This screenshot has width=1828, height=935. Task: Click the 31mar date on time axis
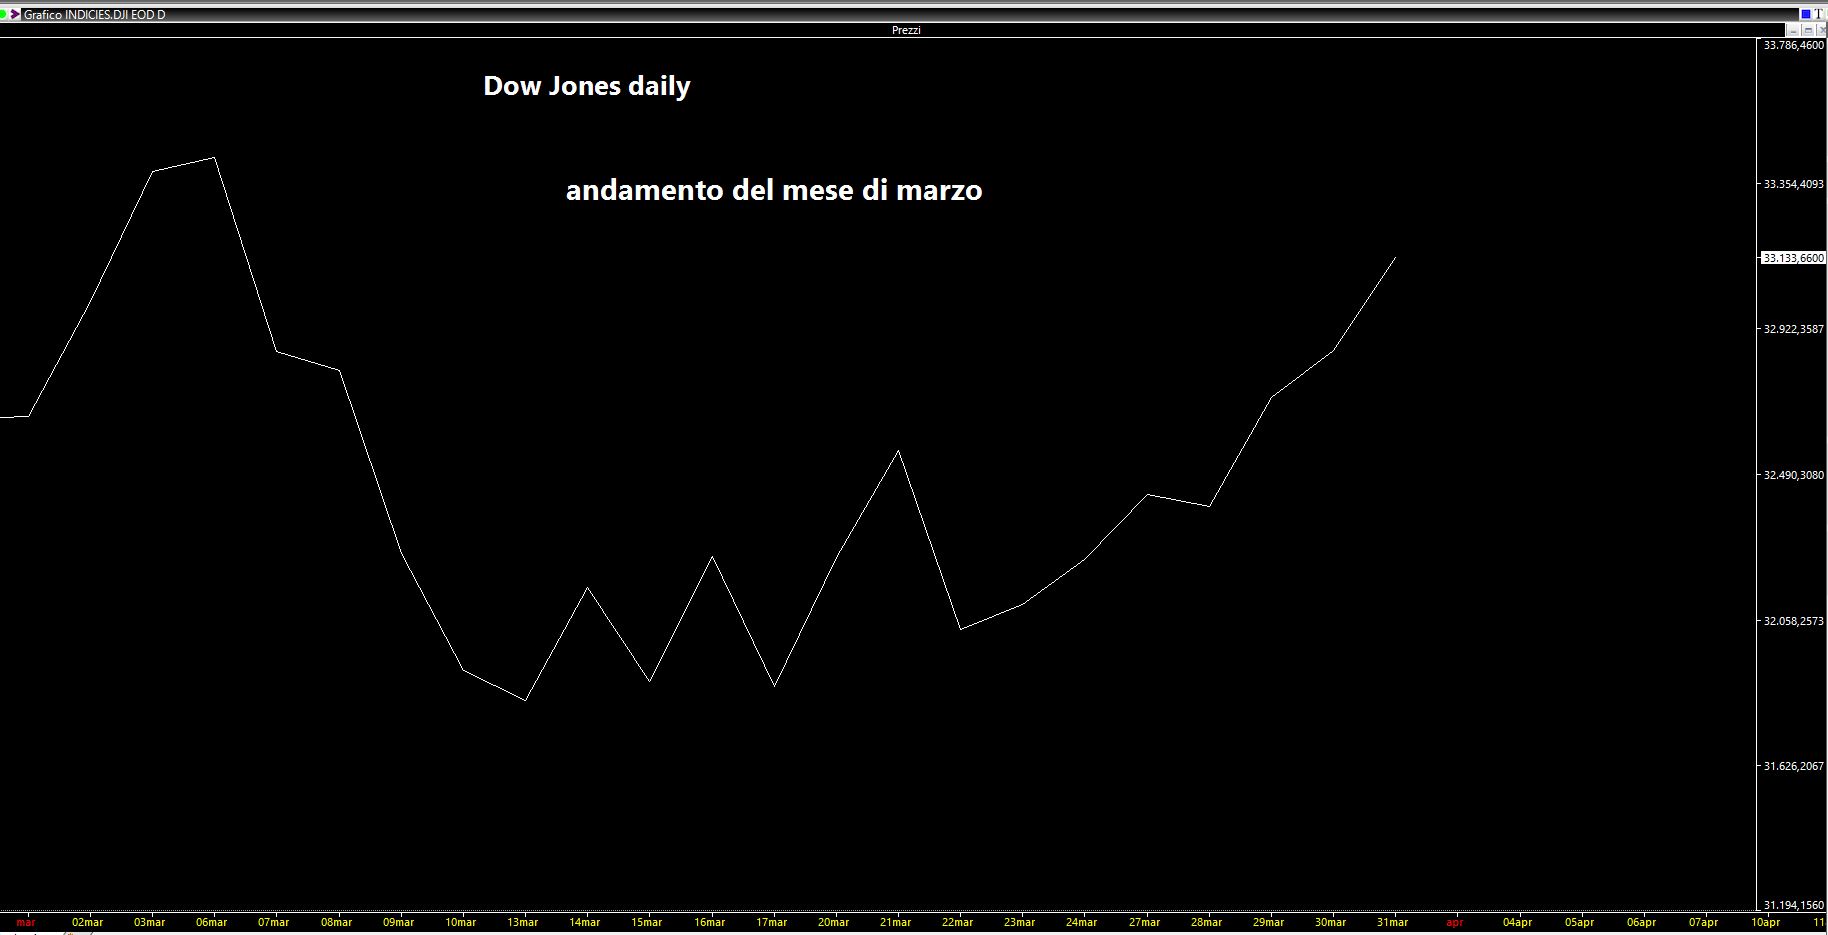[1393, 923]
